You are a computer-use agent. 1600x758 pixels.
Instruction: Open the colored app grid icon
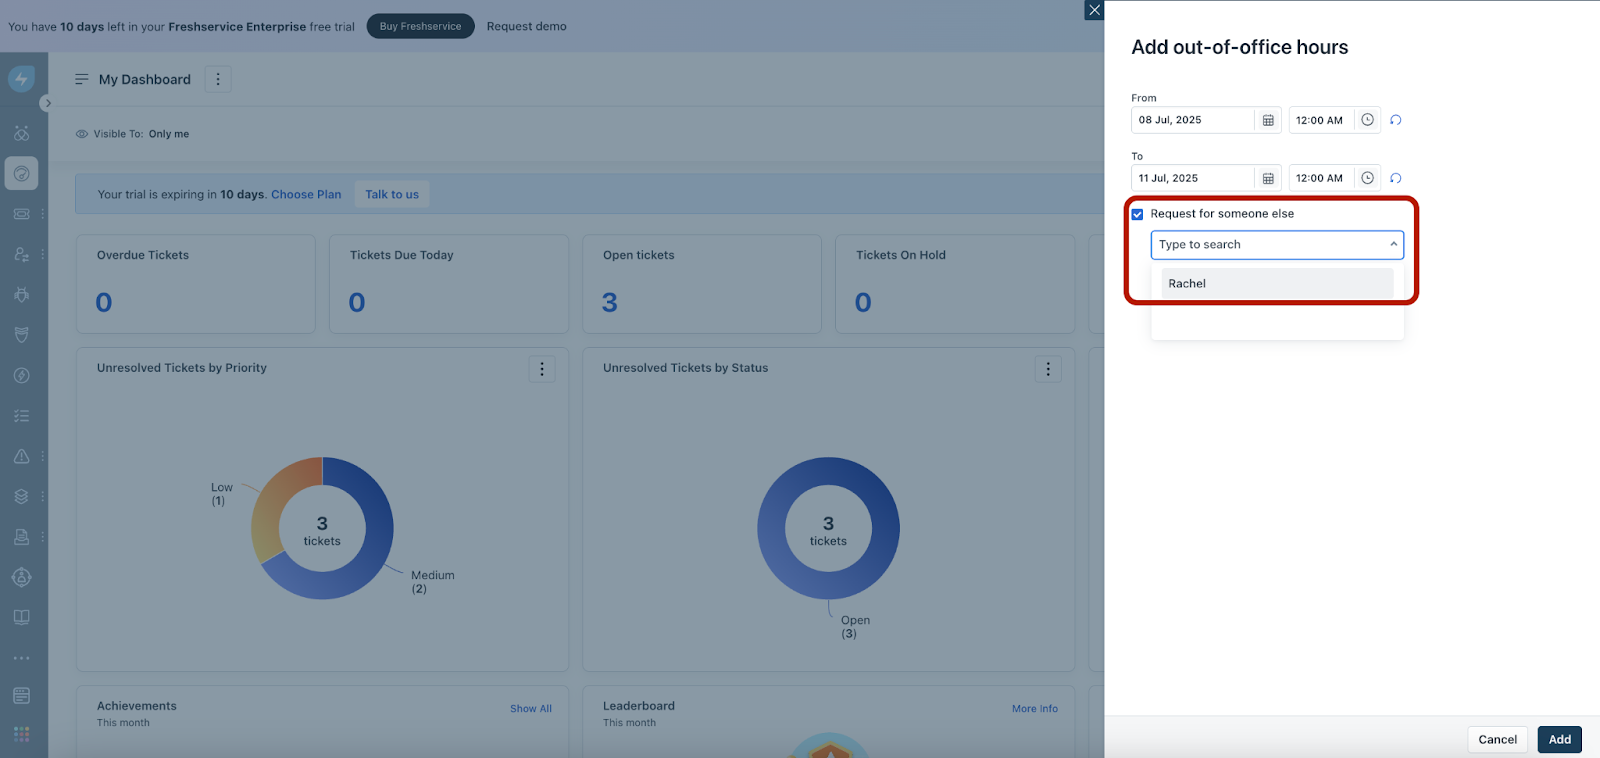21,734
